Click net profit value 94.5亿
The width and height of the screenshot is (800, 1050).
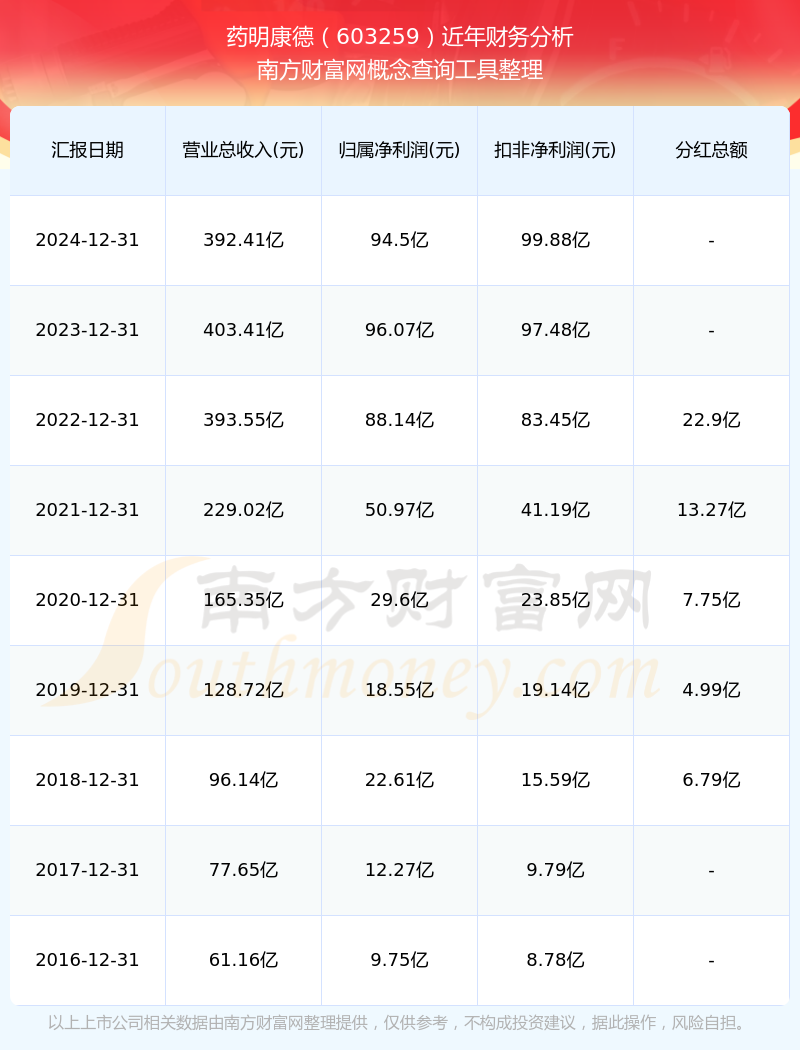tap(400, 240)
